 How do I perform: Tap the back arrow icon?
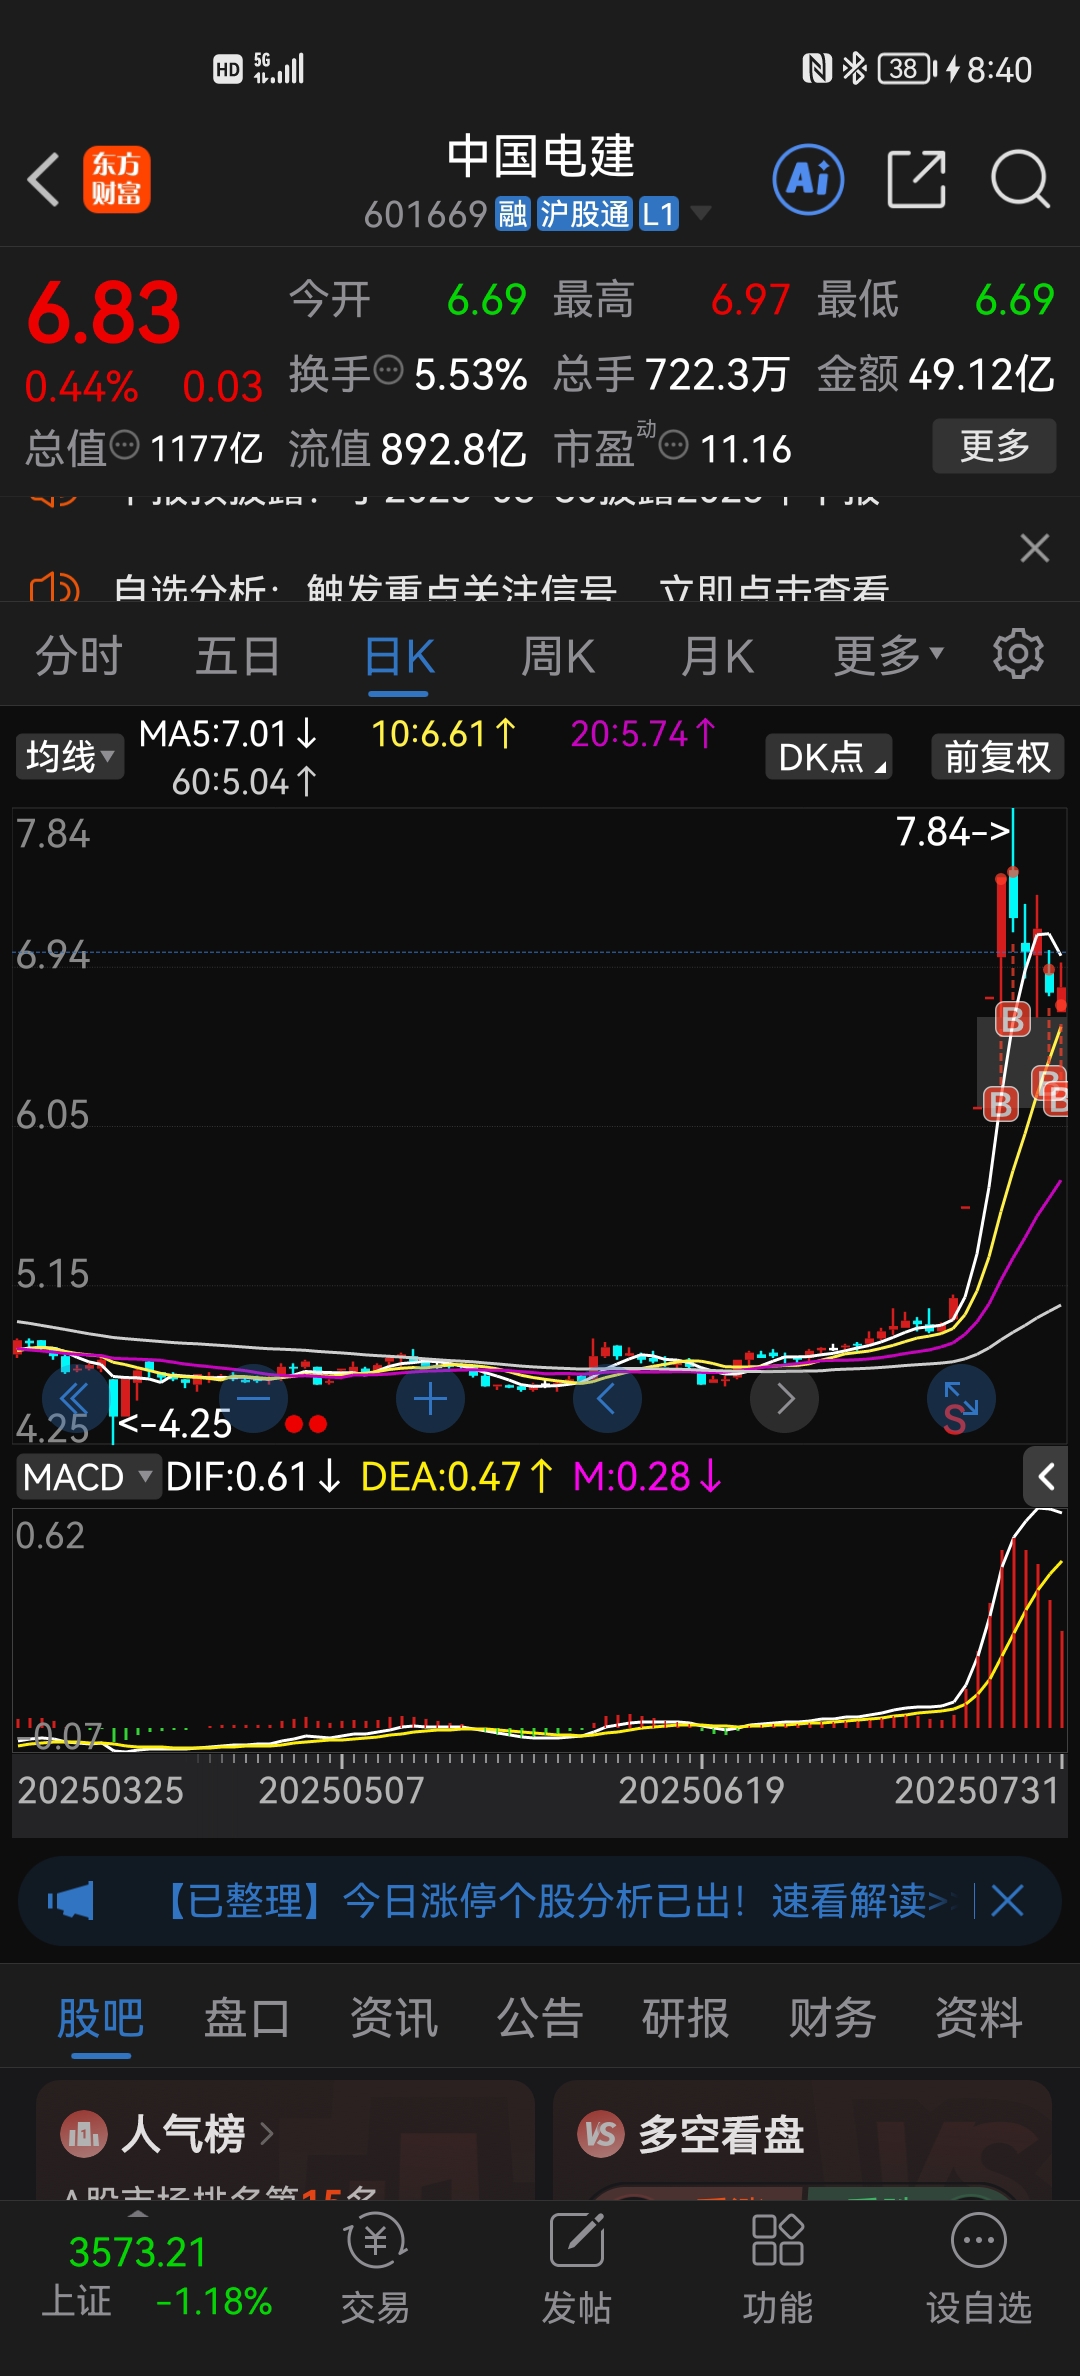pos(44,180)
